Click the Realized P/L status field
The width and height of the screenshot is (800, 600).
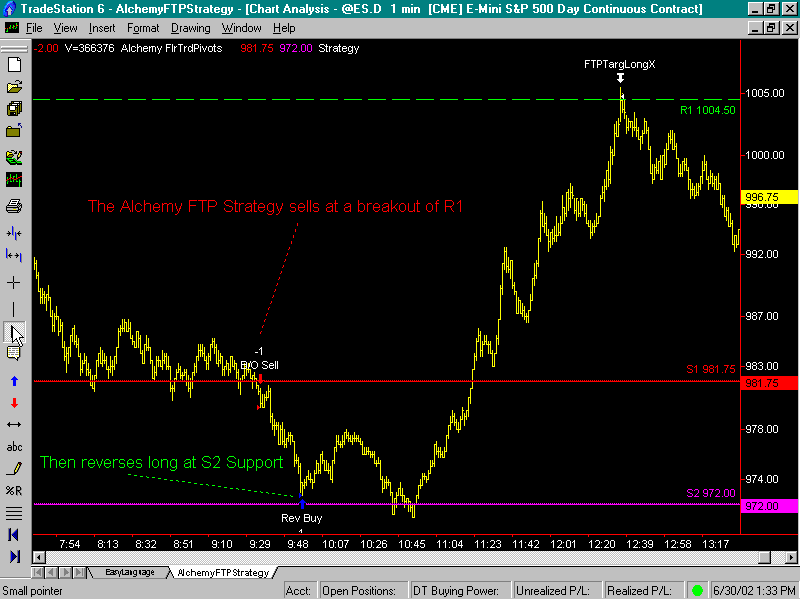[x=644, y=591]
